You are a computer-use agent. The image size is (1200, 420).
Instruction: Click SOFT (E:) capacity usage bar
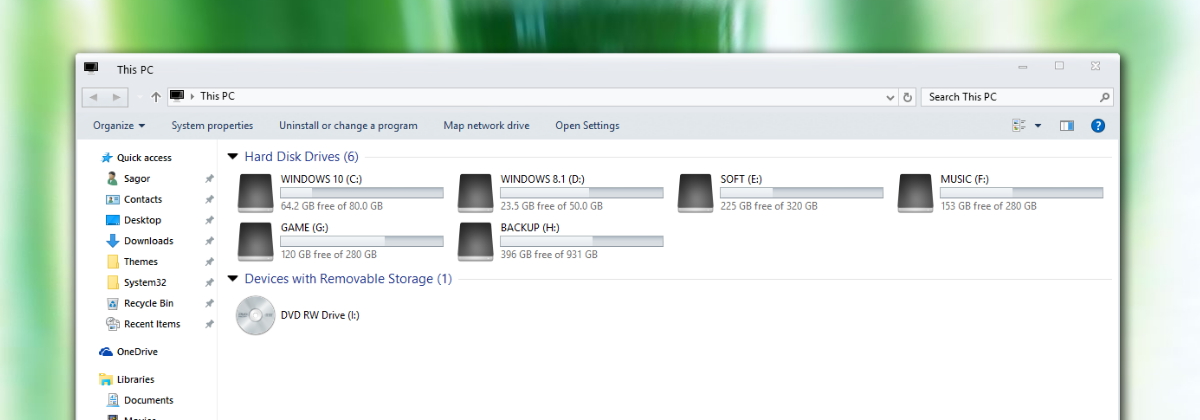(x=802, y=192)
